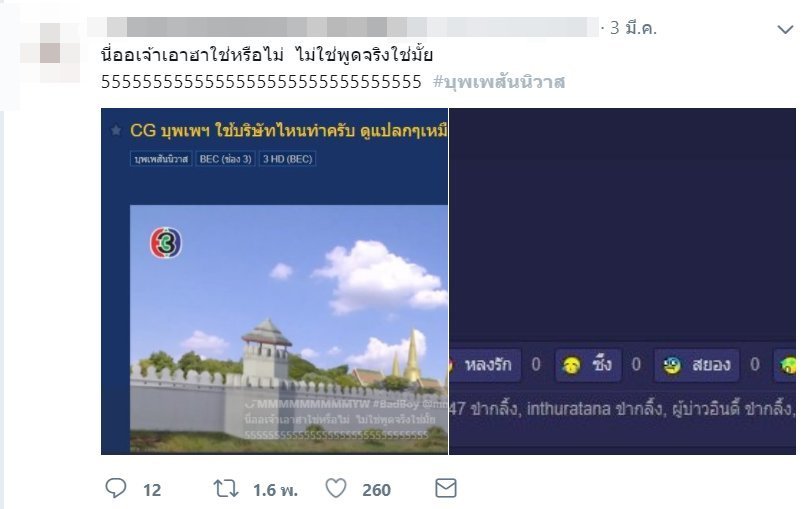Select the บุพเพสันนิวาส tag in the post
Screen dimensions: 807x509
(x=161, y=159)
